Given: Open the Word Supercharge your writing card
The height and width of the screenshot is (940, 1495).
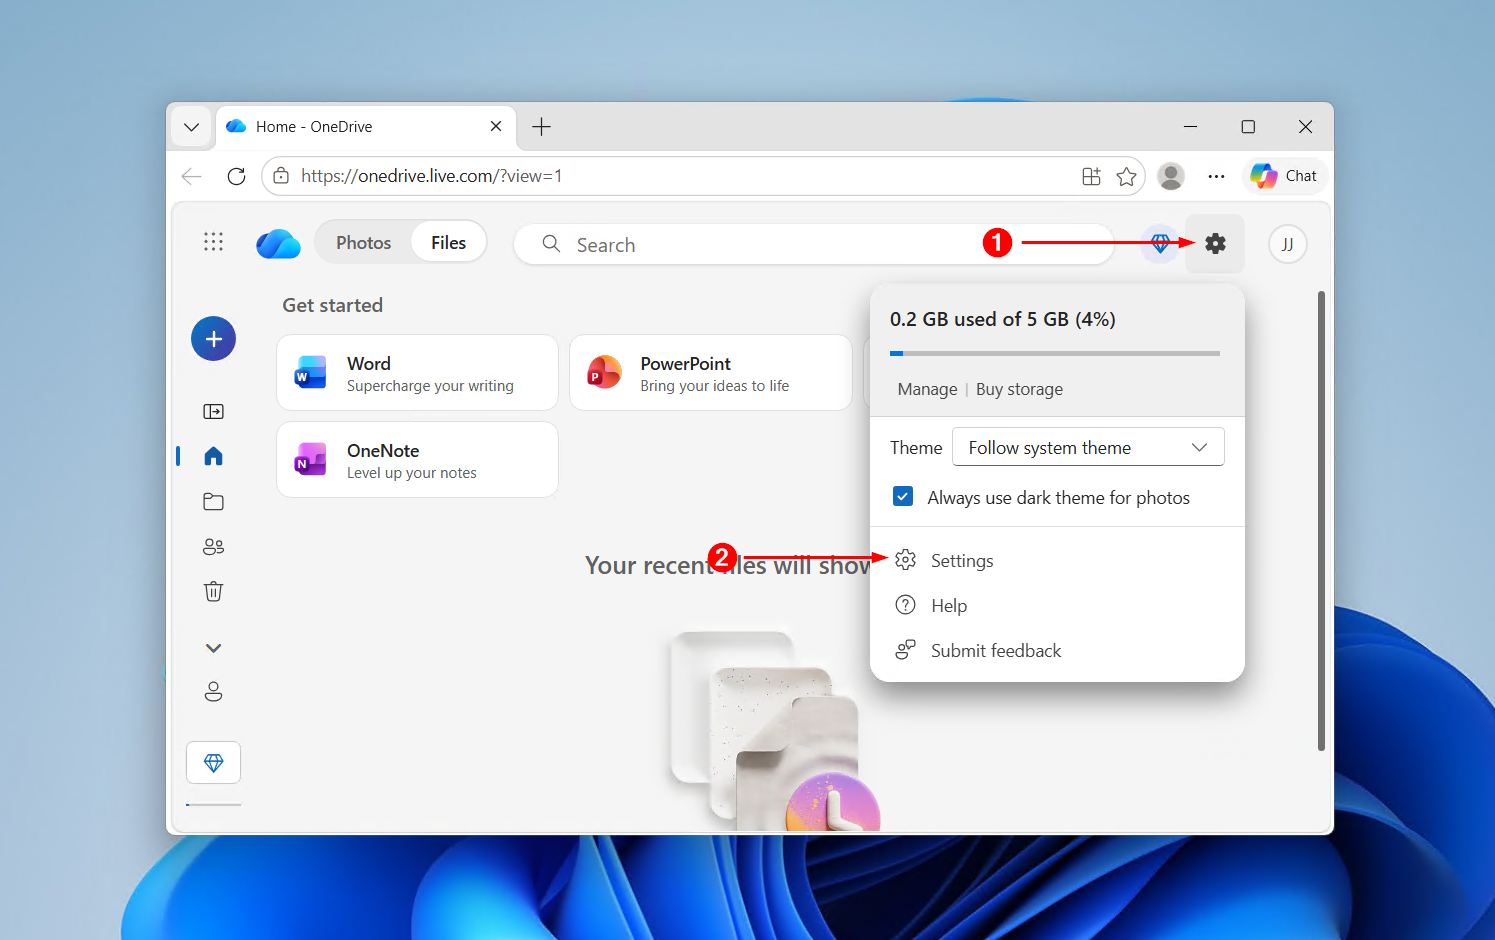Looking at the screenshot, I should (417, 372).
